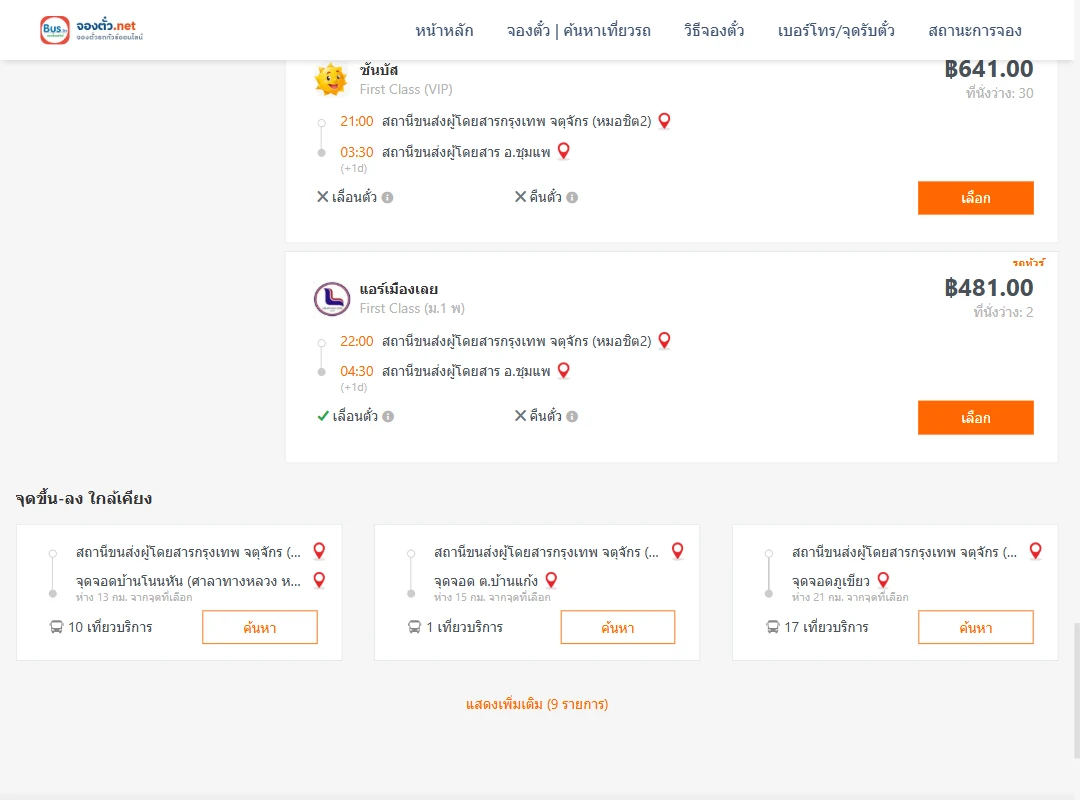
Task: Click ที่นั่งว่าง: 30 seat count
Action: pos(999,93)
